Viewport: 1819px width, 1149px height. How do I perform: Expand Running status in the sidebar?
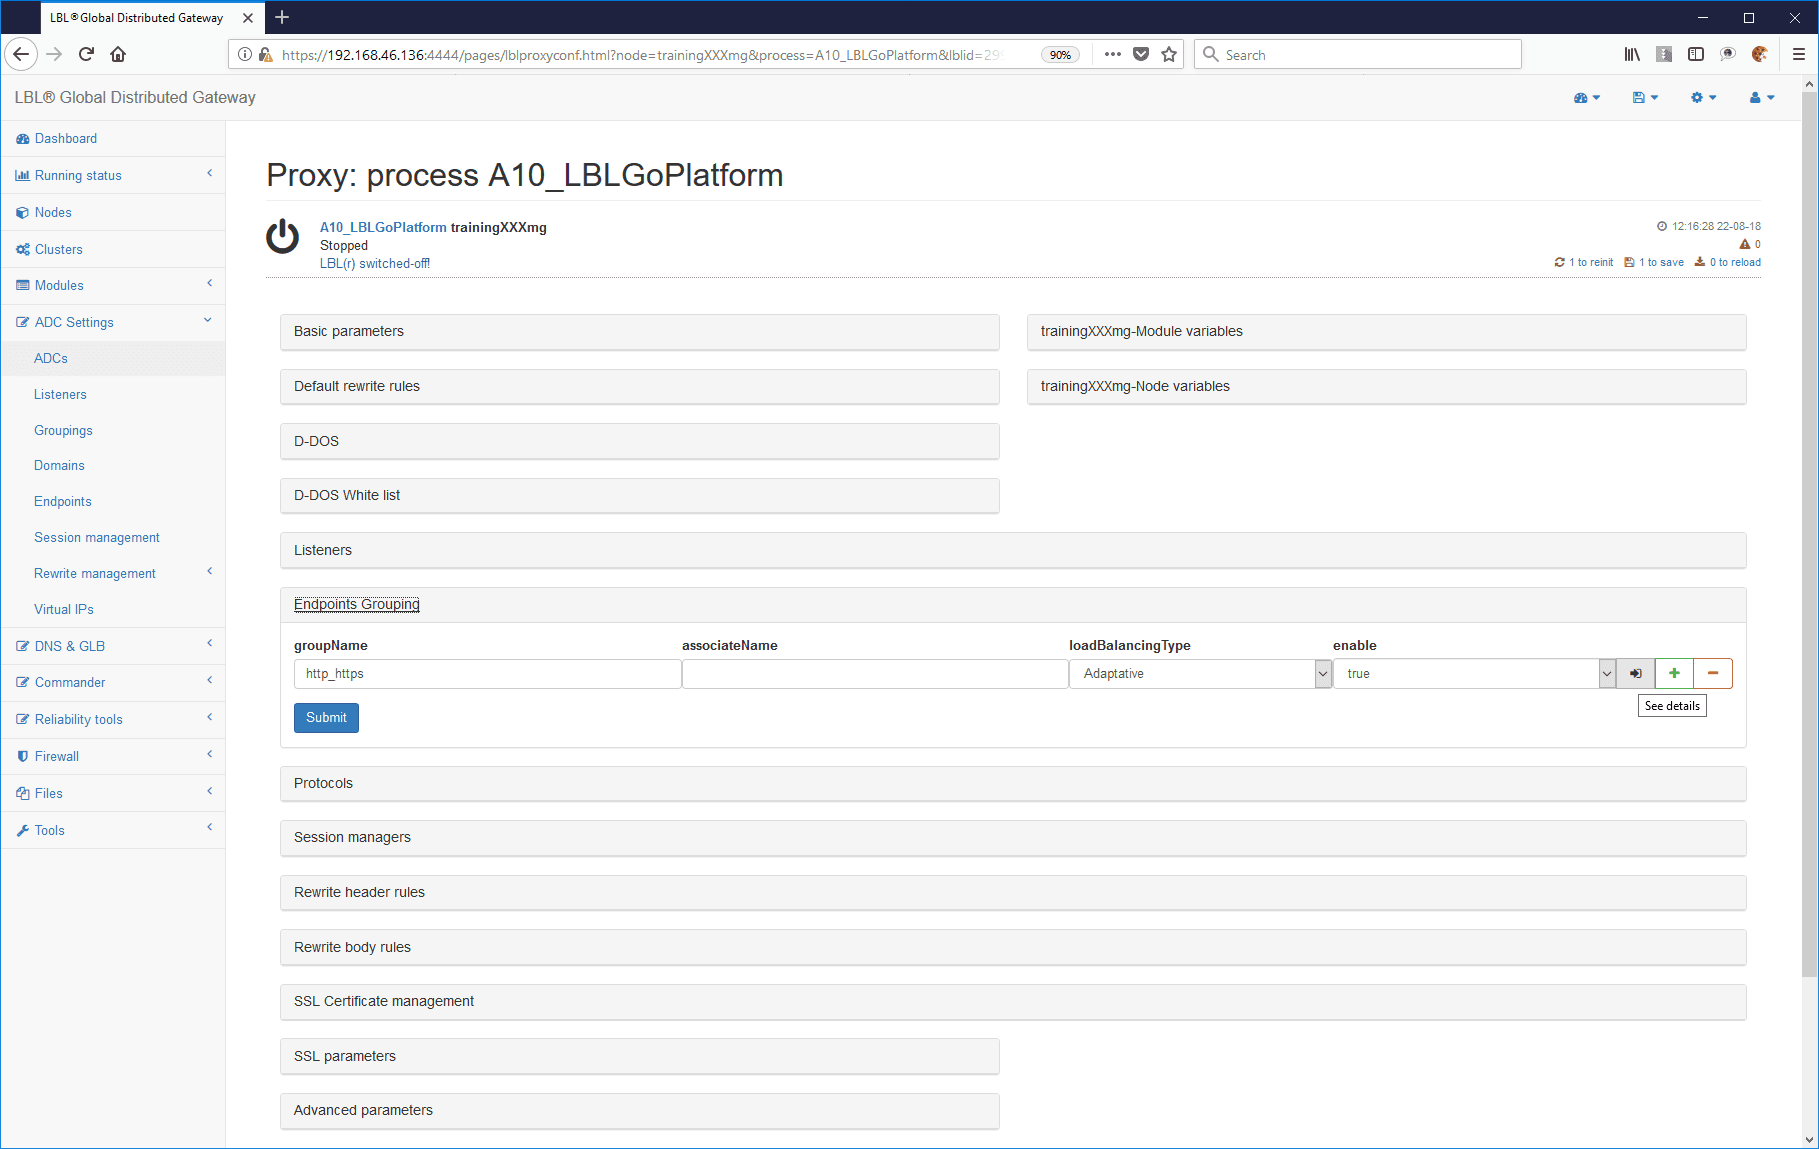pyautogui.click(x=113, y=176)
